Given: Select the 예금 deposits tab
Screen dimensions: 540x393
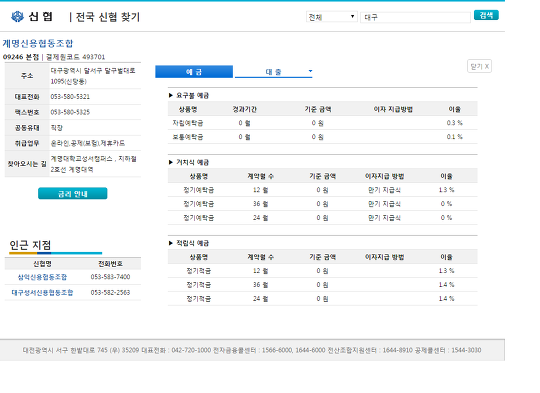Looking at the screenshot, I should pyautogui.click(x=194, y=72).
